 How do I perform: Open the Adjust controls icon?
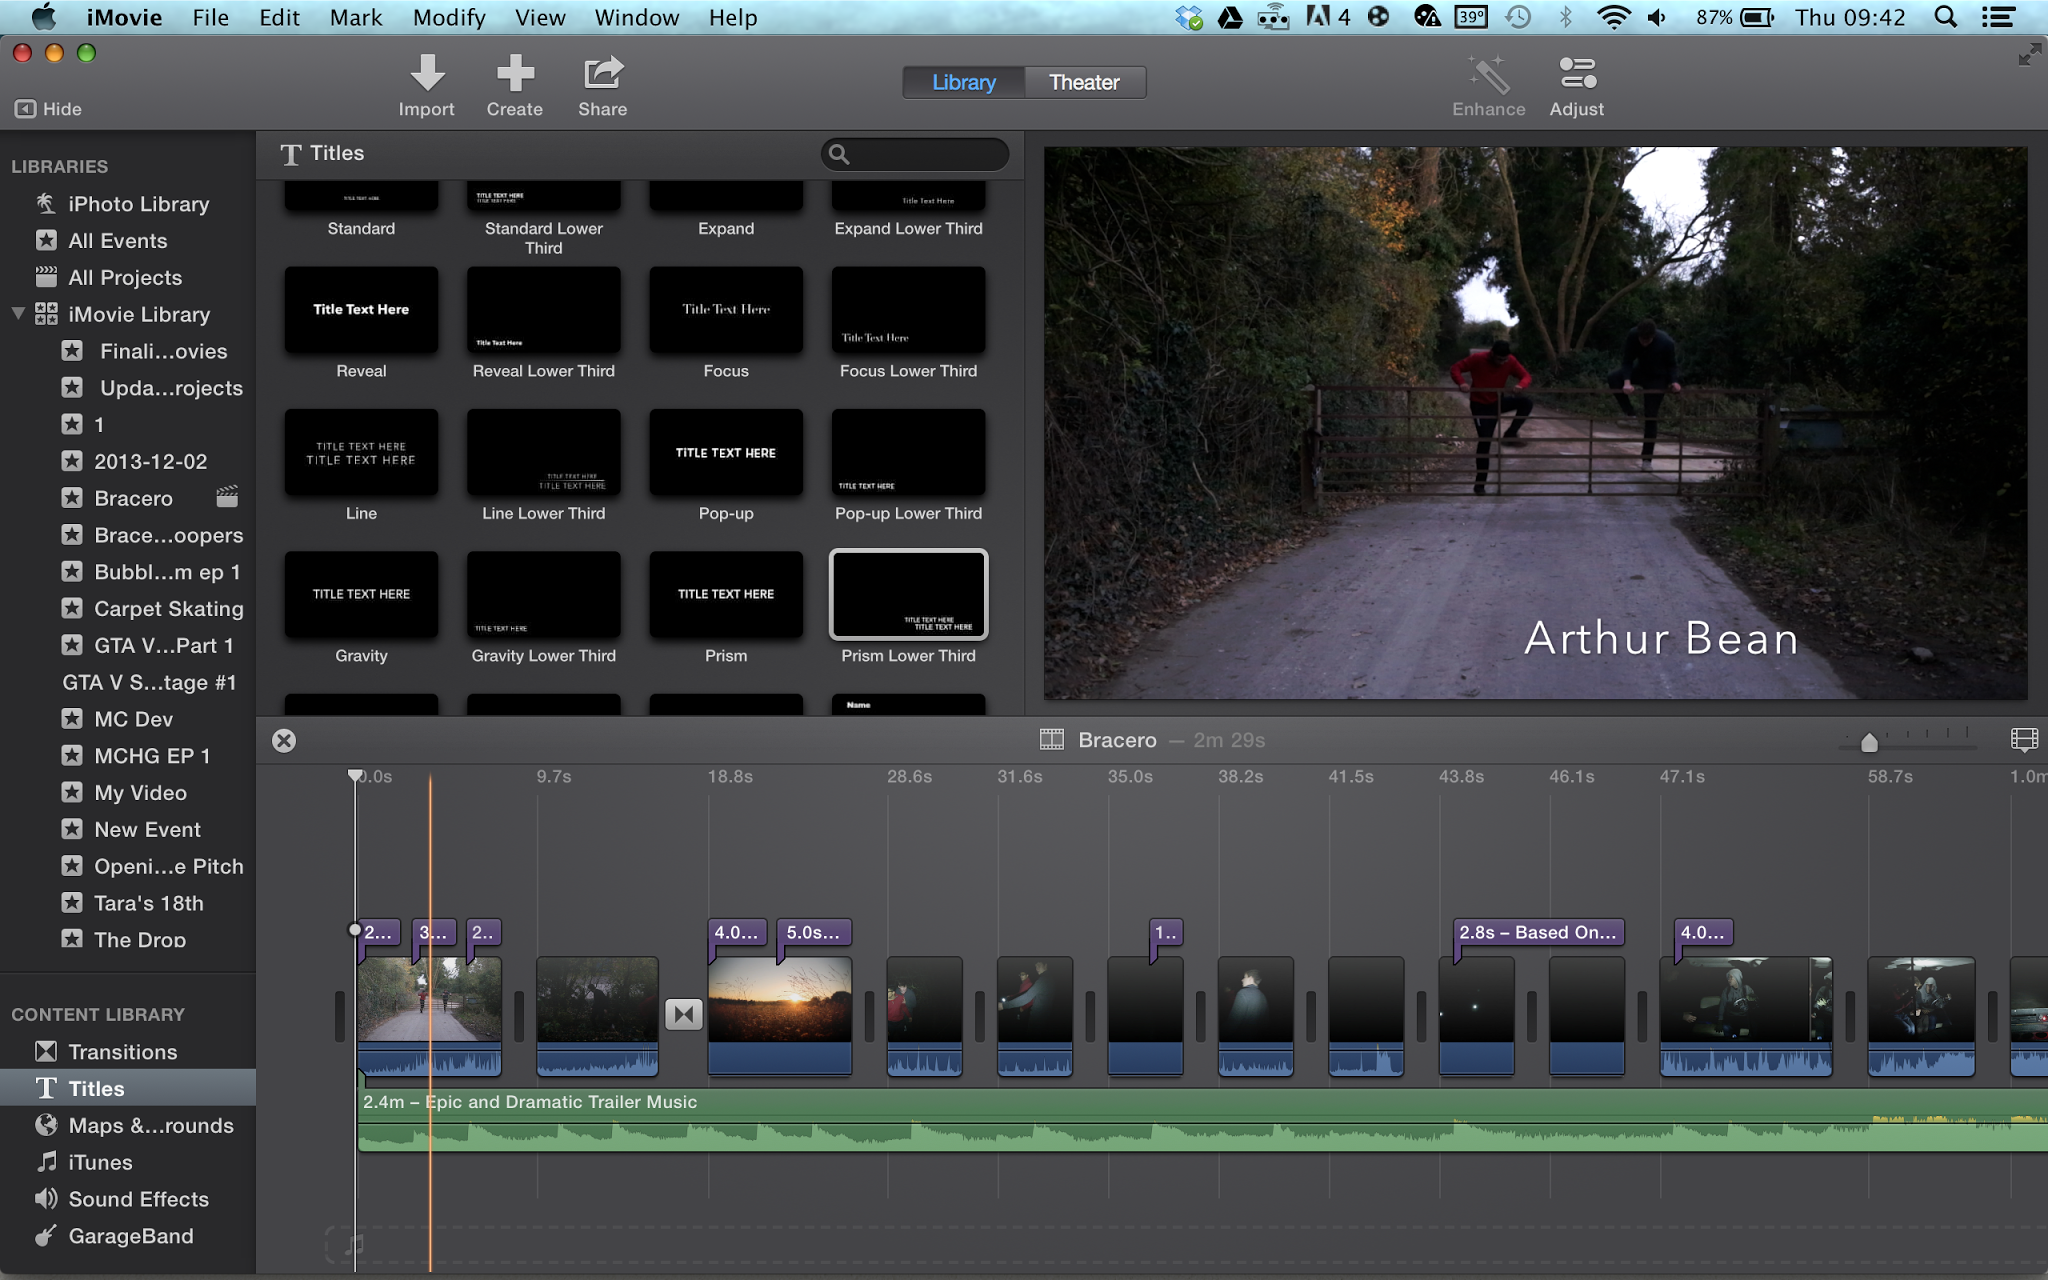tap(1577, 73)
